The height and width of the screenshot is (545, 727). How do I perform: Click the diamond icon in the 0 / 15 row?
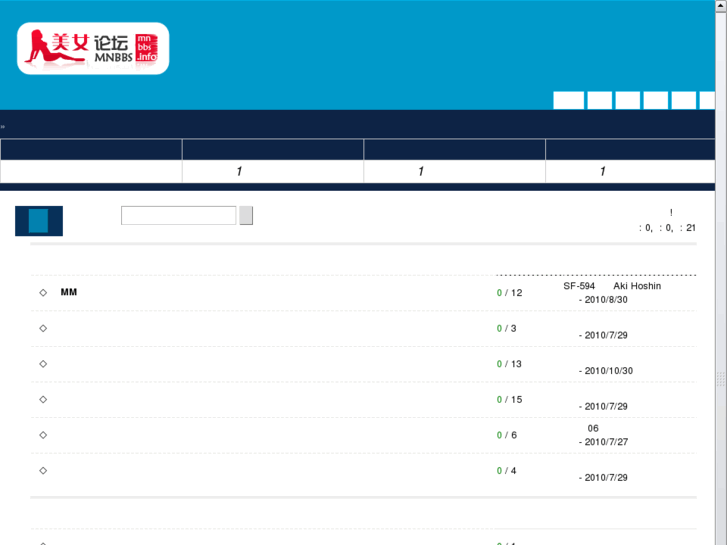point(43,399)
